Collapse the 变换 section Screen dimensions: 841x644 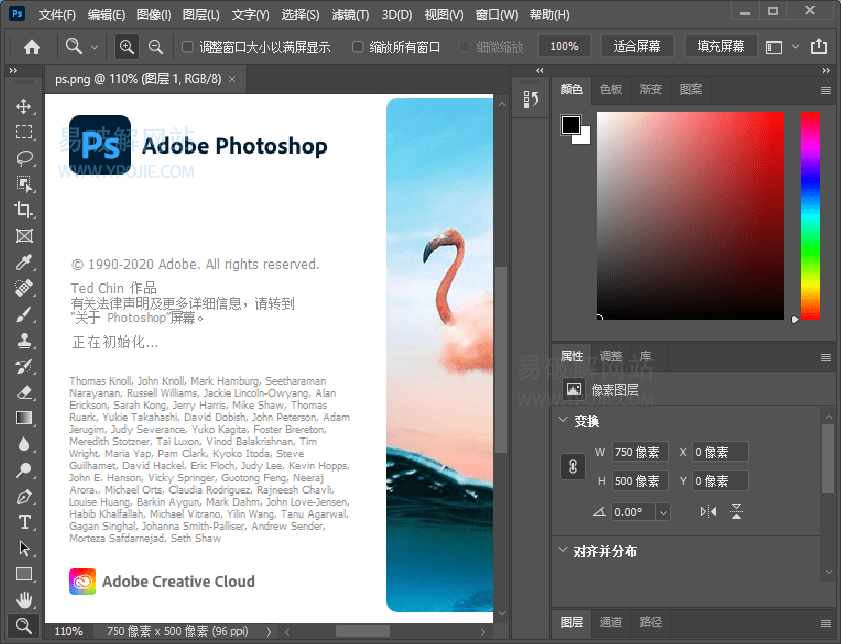point(563,420)
